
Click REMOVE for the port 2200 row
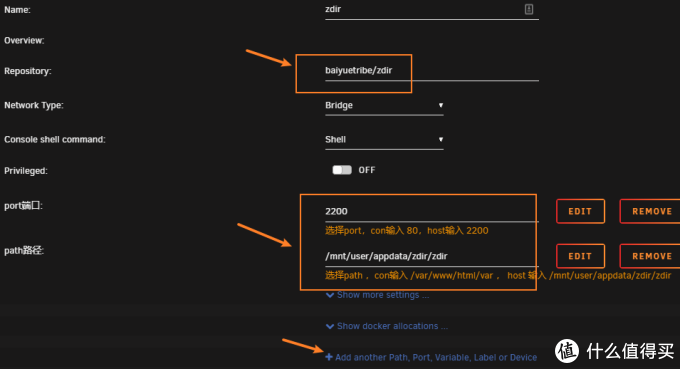651,212
